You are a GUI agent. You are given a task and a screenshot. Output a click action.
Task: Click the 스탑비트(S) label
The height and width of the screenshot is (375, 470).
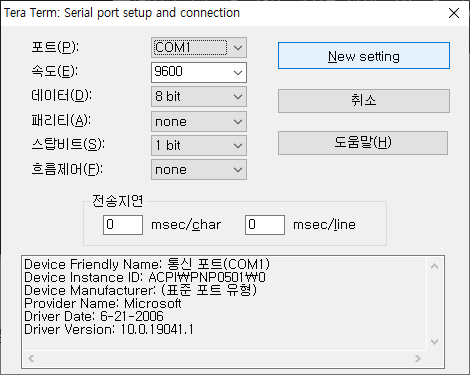click(68, 144)
